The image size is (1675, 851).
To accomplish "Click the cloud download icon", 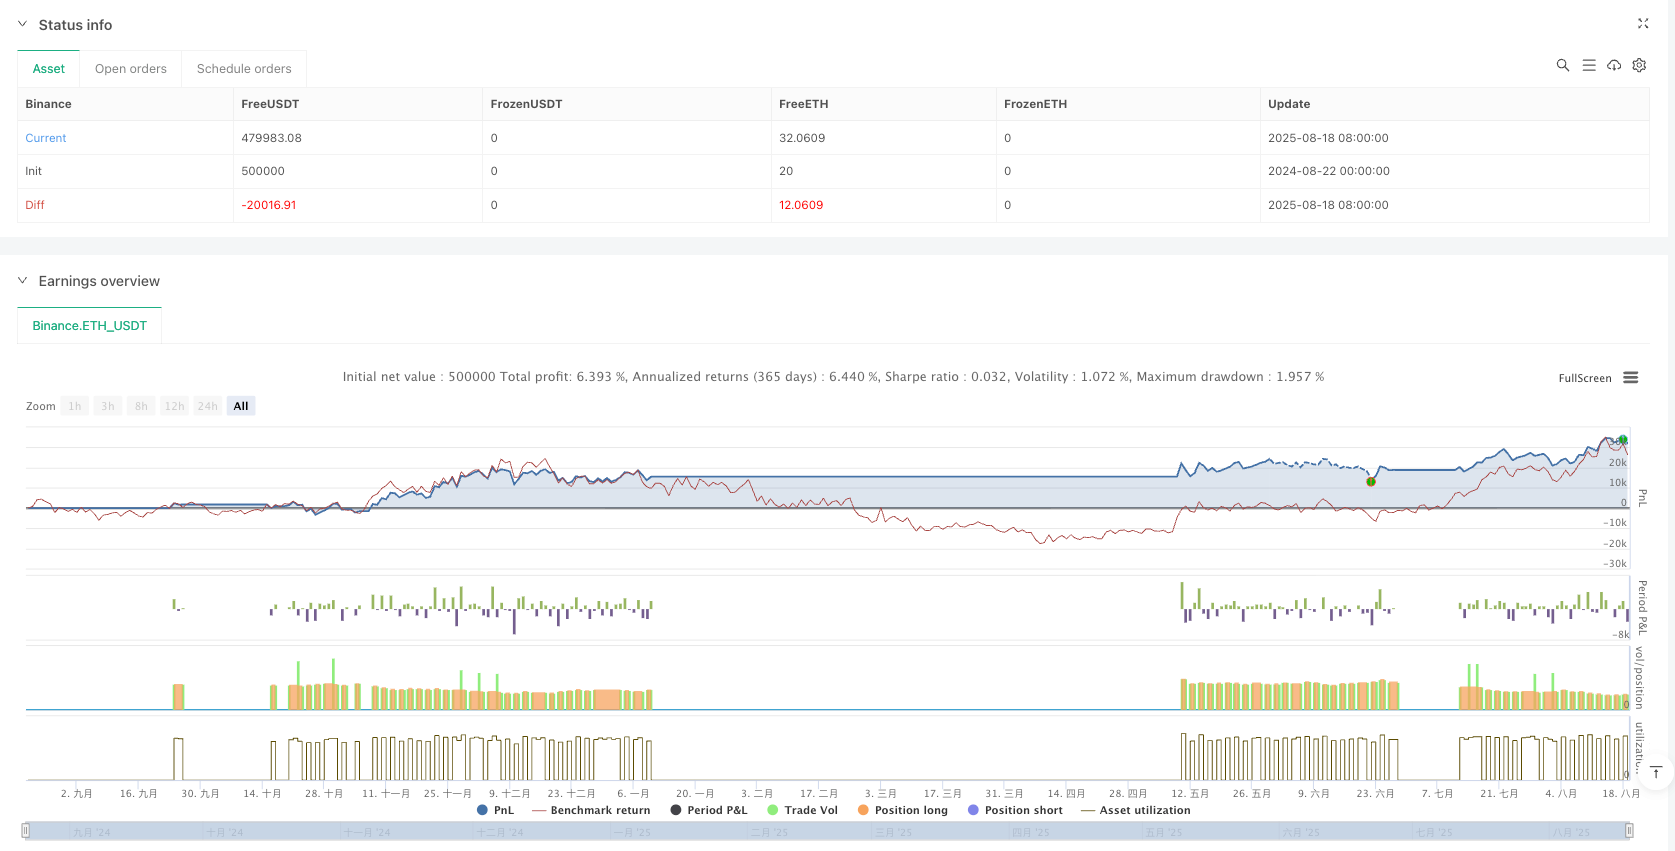I will pyautogui.click(x=1614, y=65).
